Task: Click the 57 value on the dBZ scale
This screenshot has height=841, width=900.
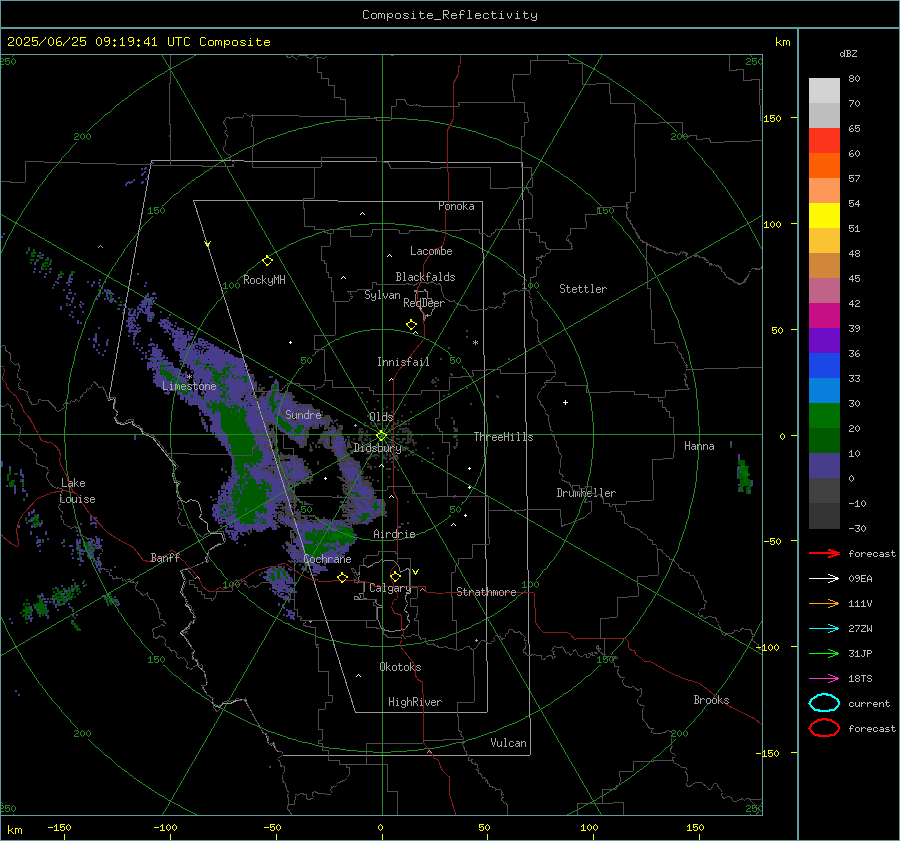Action: click(854, 179)
